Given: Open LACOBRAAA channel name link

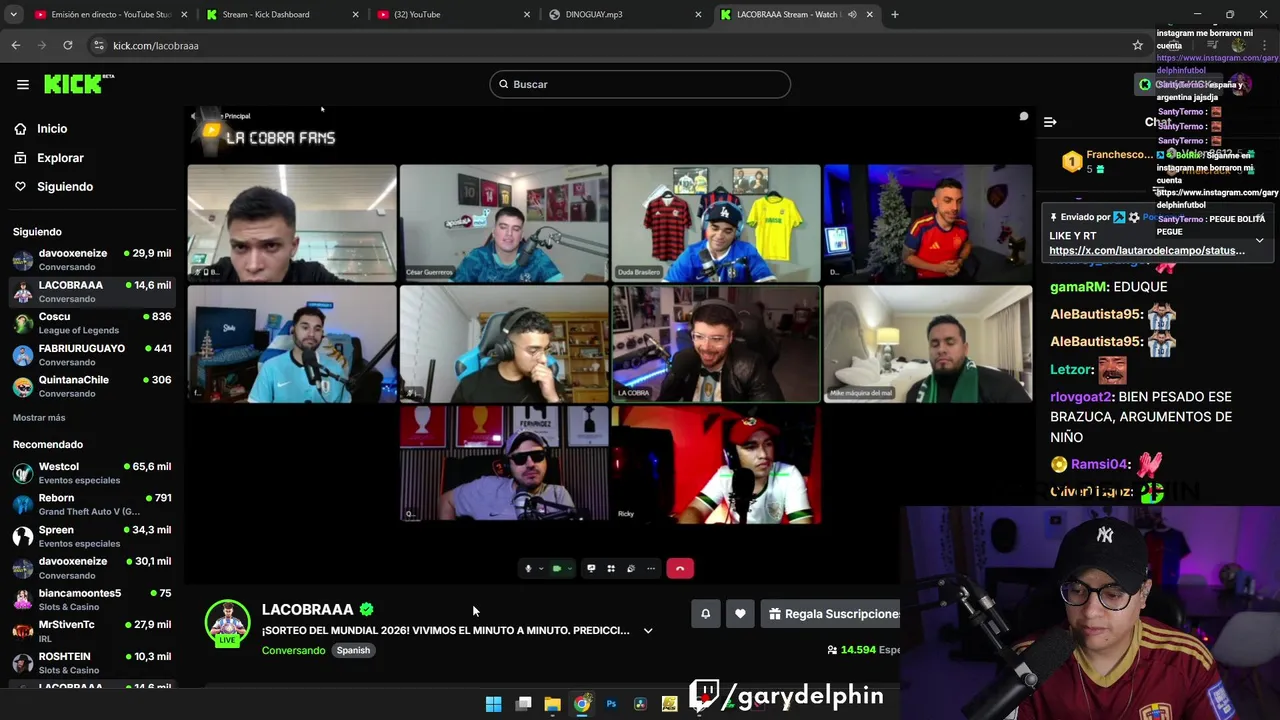Looking at the screenshot, I should tap(307, 610).
